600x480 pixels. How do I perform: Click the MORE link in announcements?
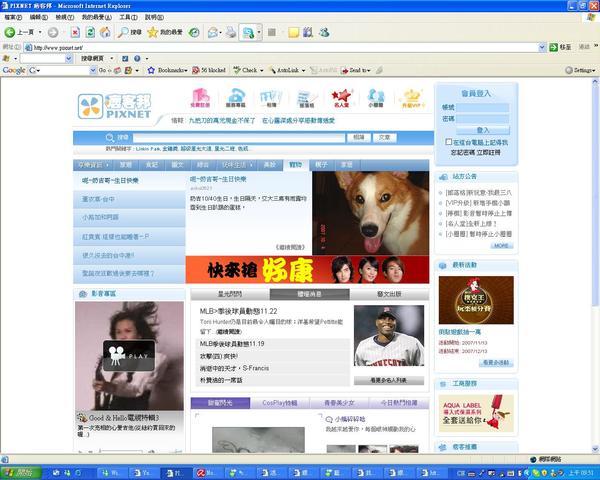click(501, 246)
